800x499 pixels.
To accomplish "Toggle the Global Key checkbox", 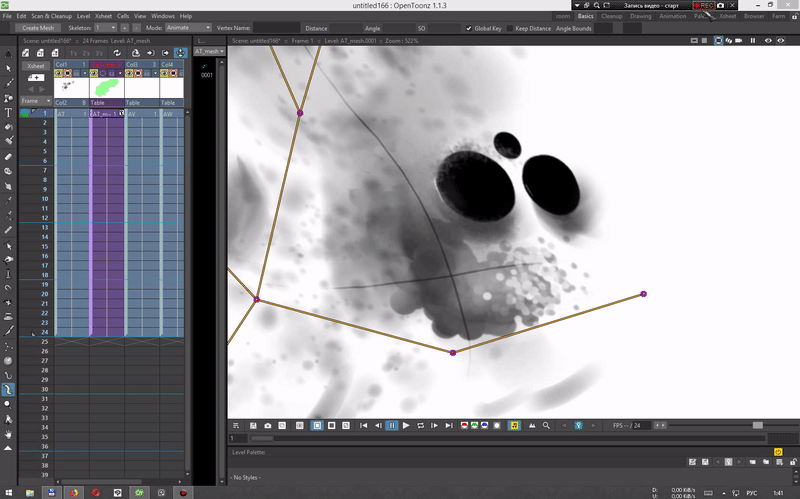I will pos(470,28).
